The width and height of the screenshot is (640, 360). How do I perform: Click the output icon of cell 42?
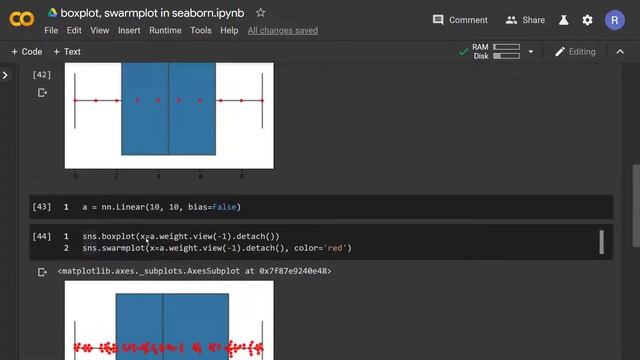click(42, 93)
